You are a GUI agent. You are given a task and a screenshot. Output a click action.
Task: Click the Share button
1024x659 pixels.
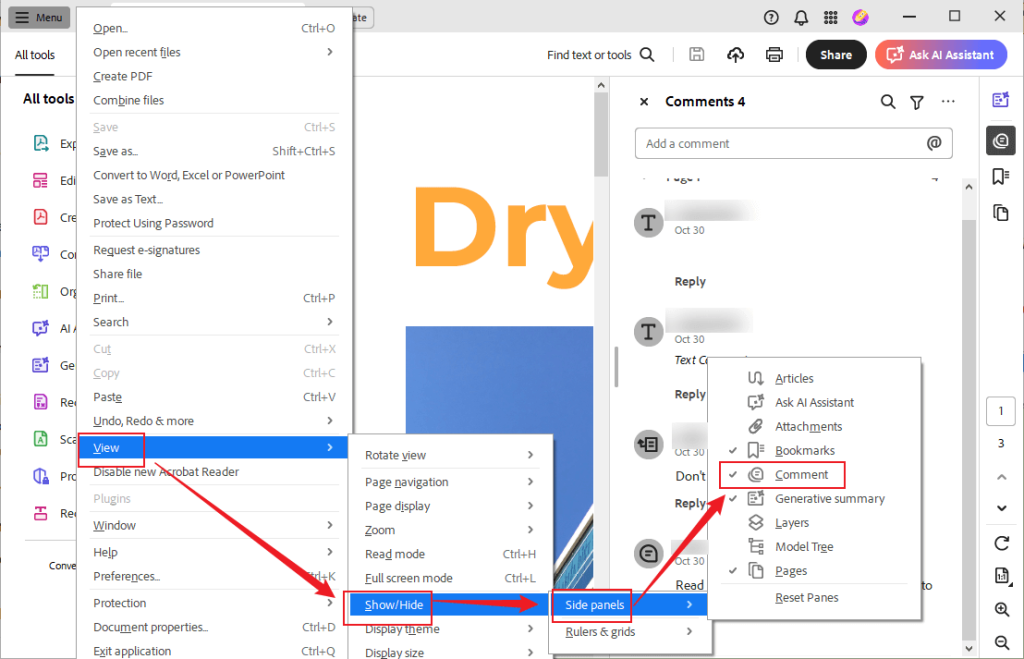coord(835,55)
